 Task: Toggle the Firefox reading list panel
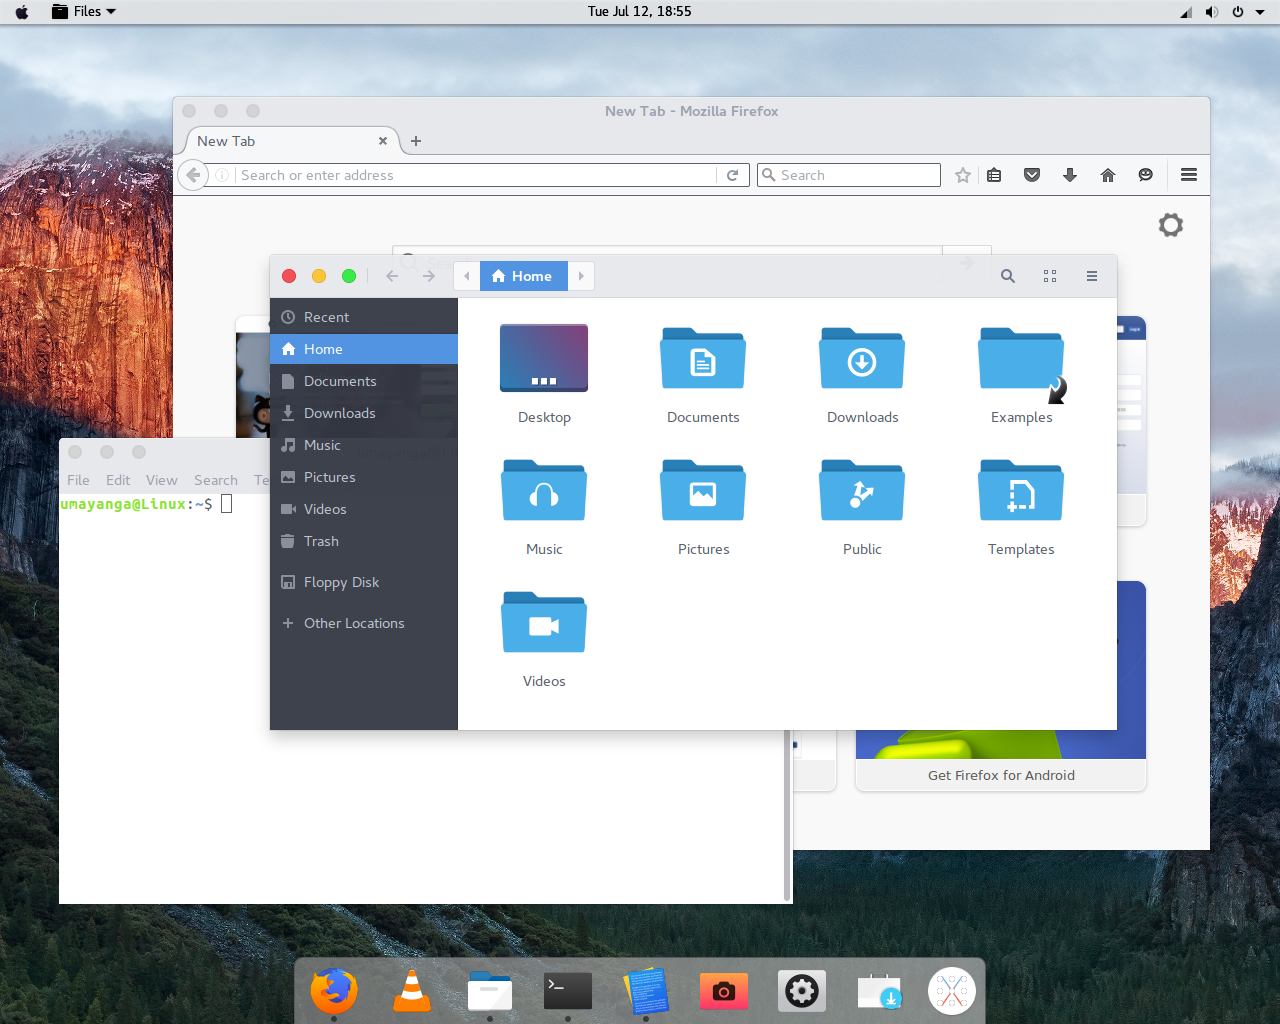pos(994,175)
